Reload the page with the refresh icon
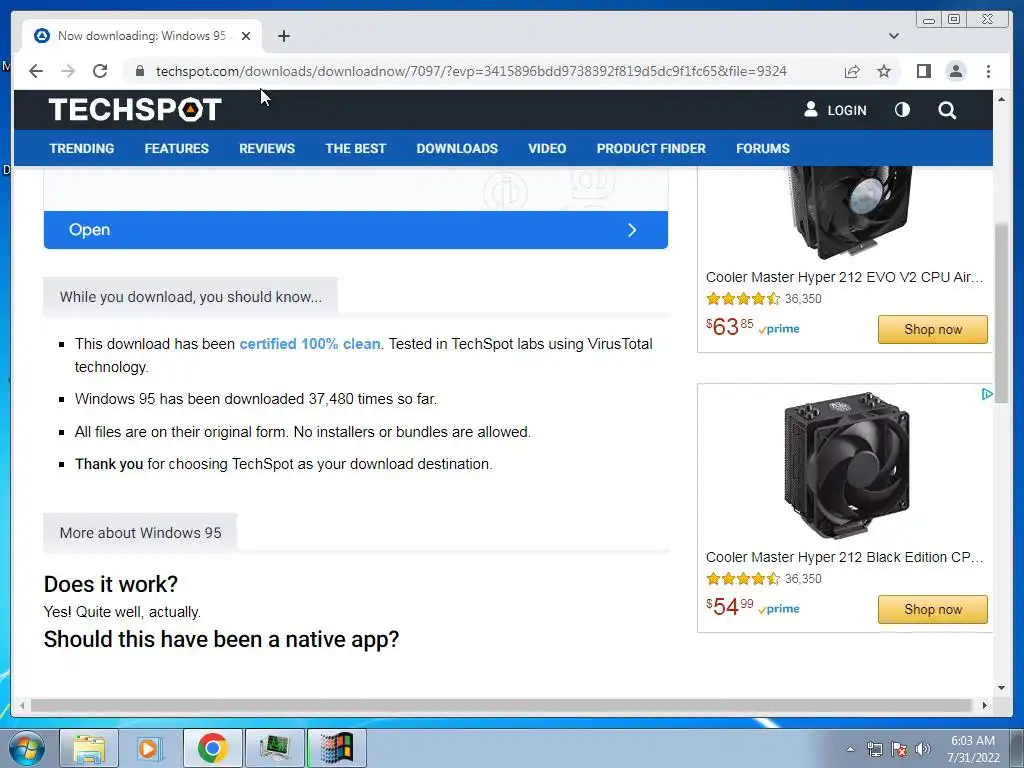Screen dimensions: 1024x768 [x=100, y=71]
